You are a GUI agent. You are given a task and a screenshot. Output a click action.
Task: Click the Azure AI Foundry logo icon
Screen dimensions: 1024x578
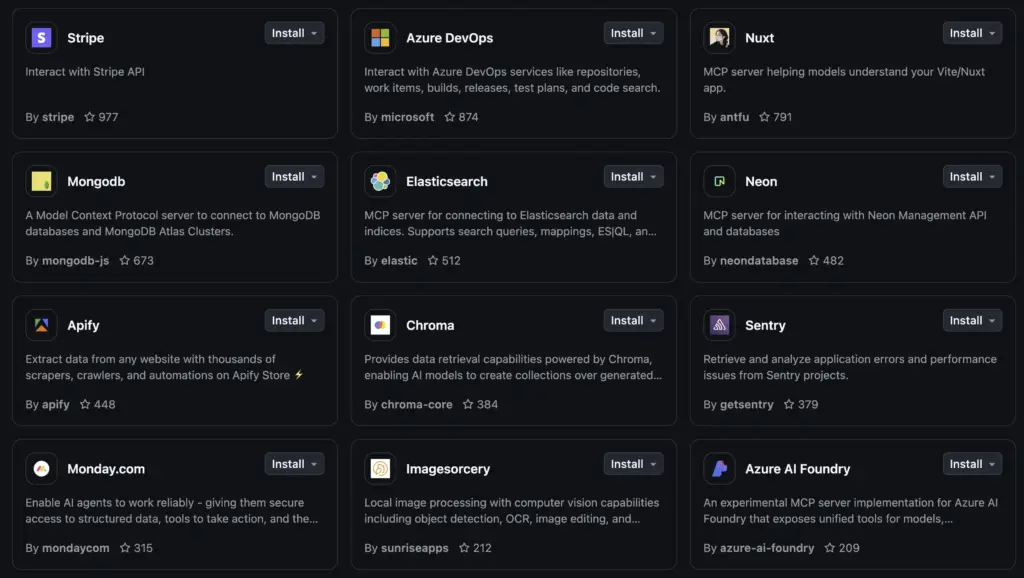pyautogui.click(x=719, y=468)
